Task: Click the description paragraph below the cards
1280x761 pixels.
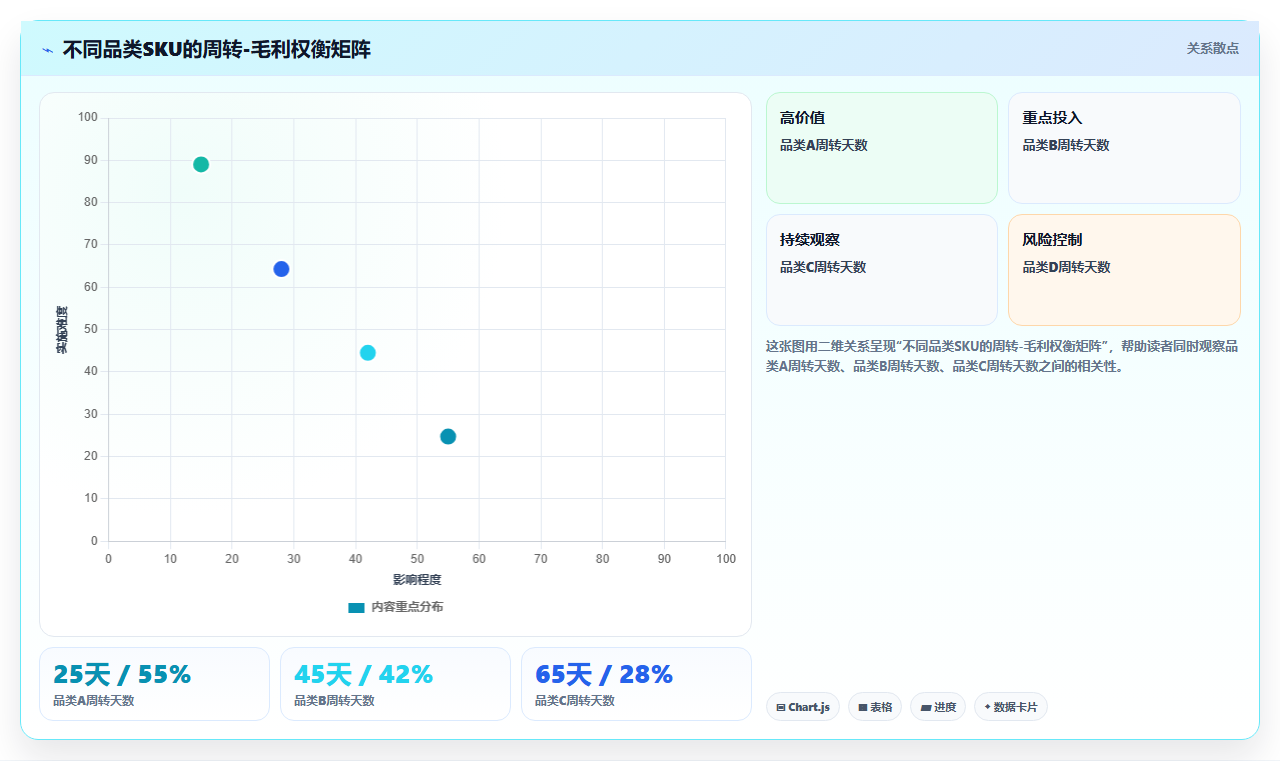Action: tap(1002, 356)
